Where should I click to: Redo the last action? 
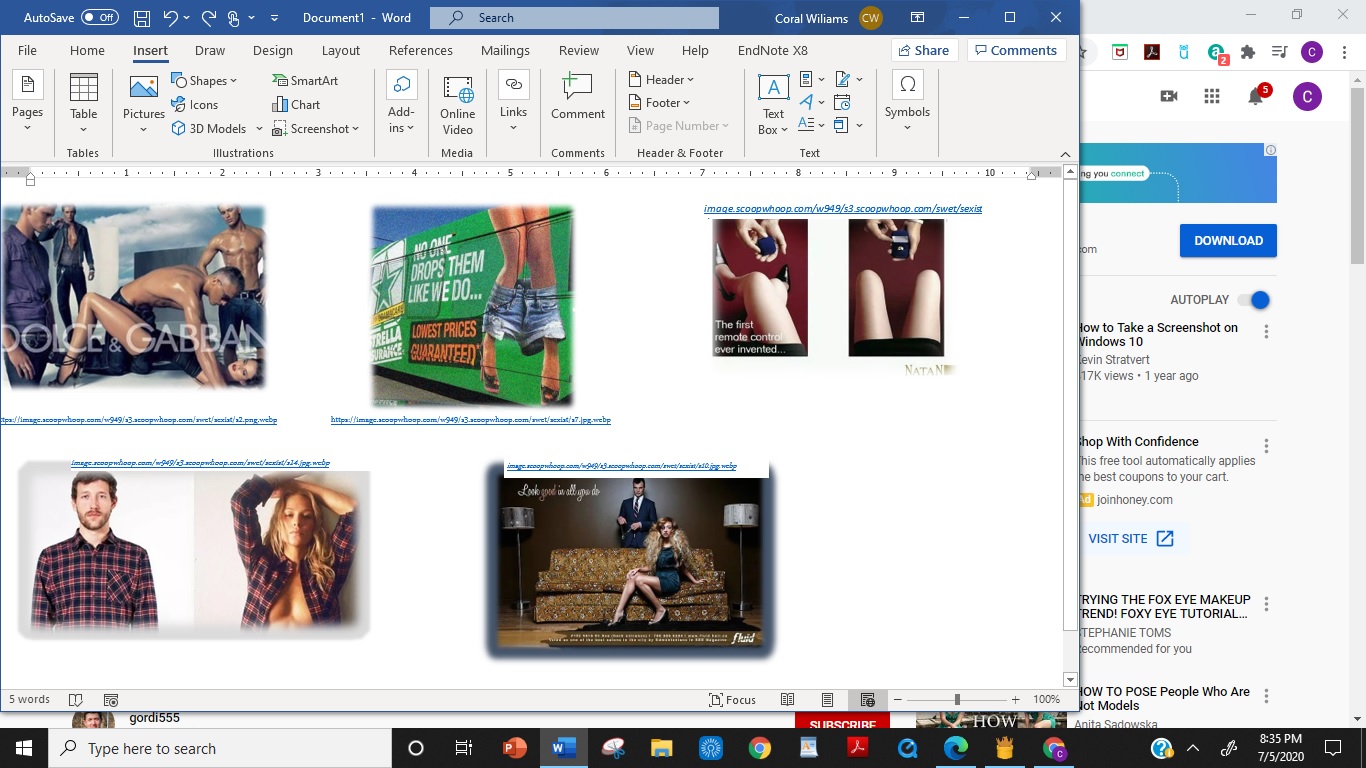coord(208,18)
